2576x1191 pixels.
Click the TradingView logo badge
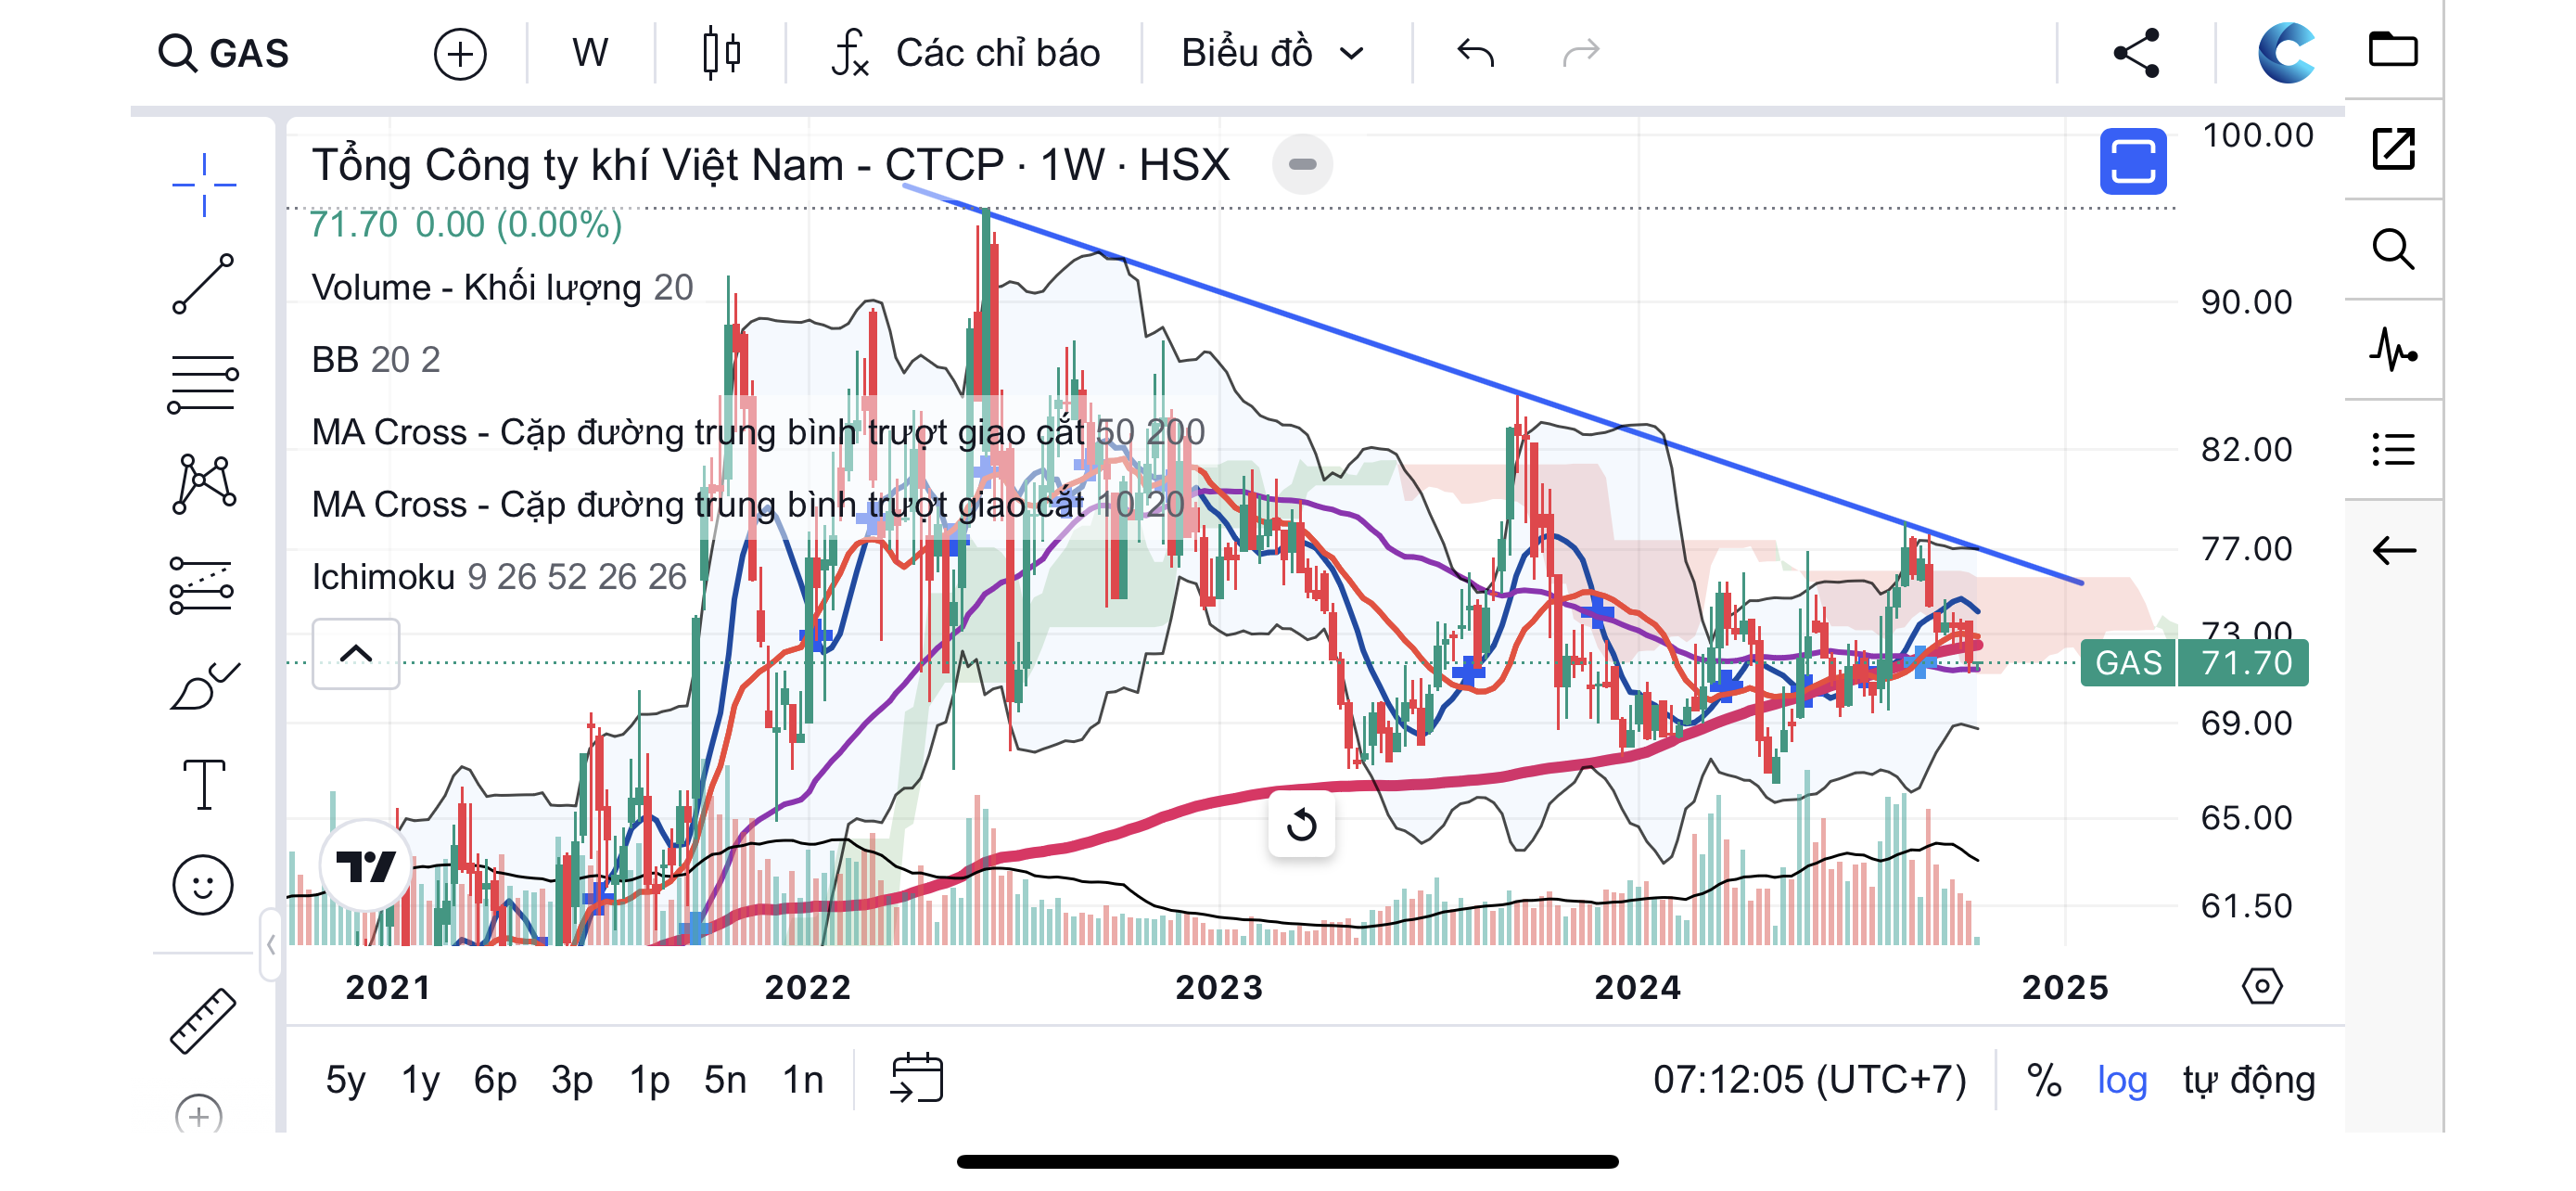[366, 865]
